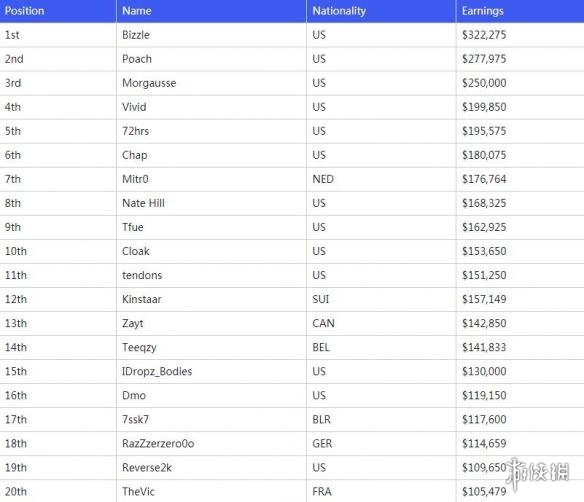This screenshot has width=584, height=502.
Task: Click the earnings value $168,325
Action: pyautogui.click(x=484, y=203)
